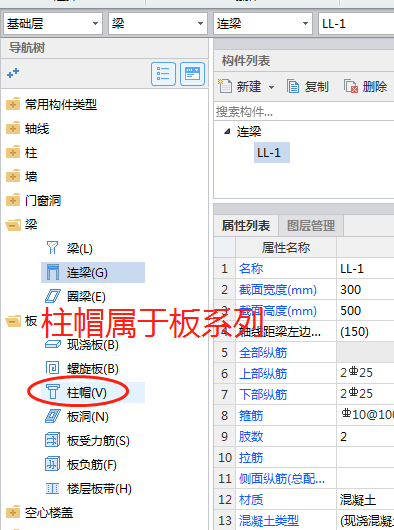Expand the 空心楼盖 folder
Screen dimensions: 394x530
point(13,512)
